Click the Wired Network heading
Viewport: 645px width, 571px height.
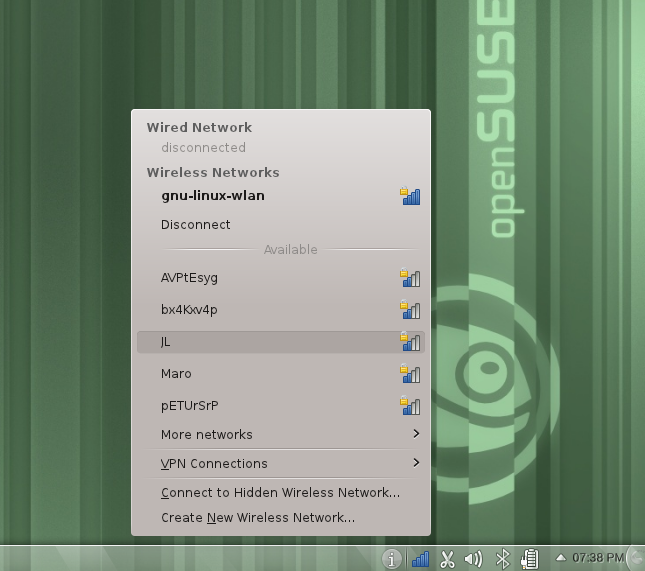pos(199,128)
